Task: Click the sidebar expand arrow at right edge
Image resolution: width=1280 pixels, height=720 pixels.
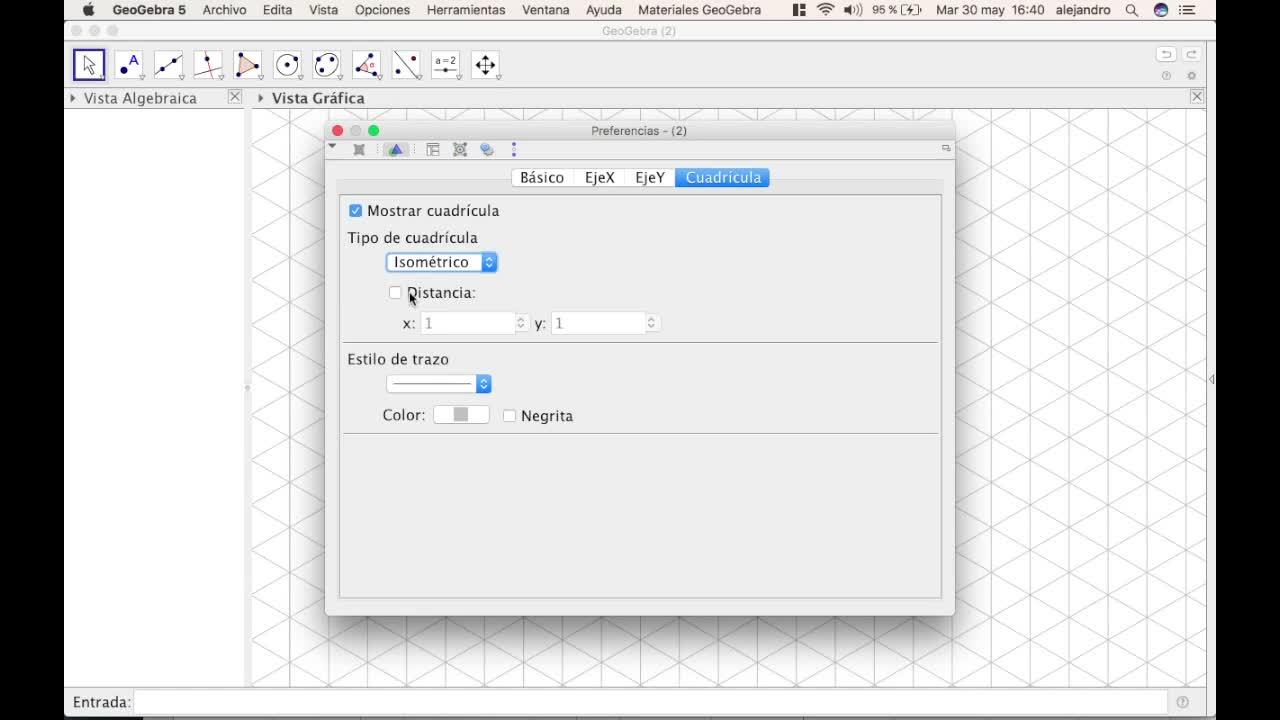Action: click(x=1211, y=379)
